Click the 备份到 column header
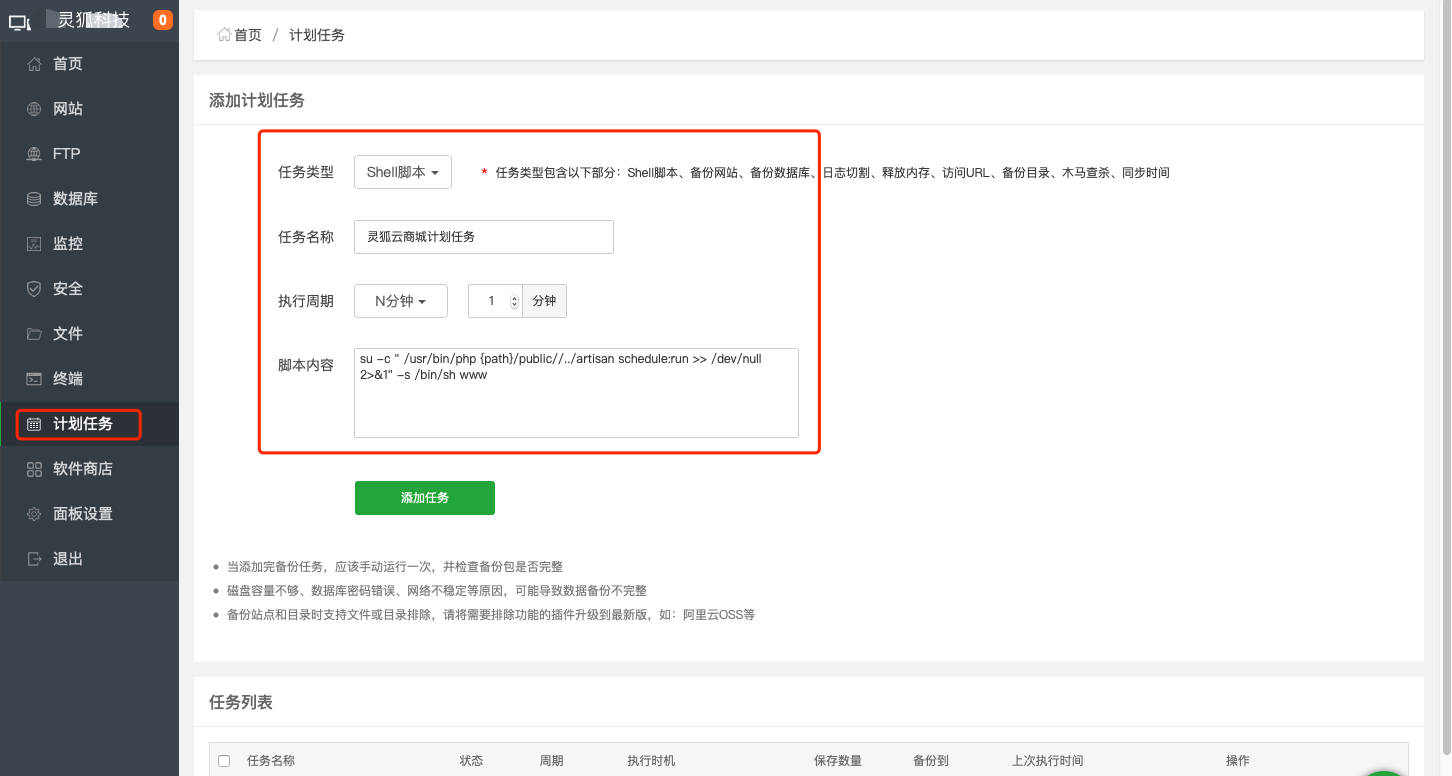 click(x=931, y=761)
